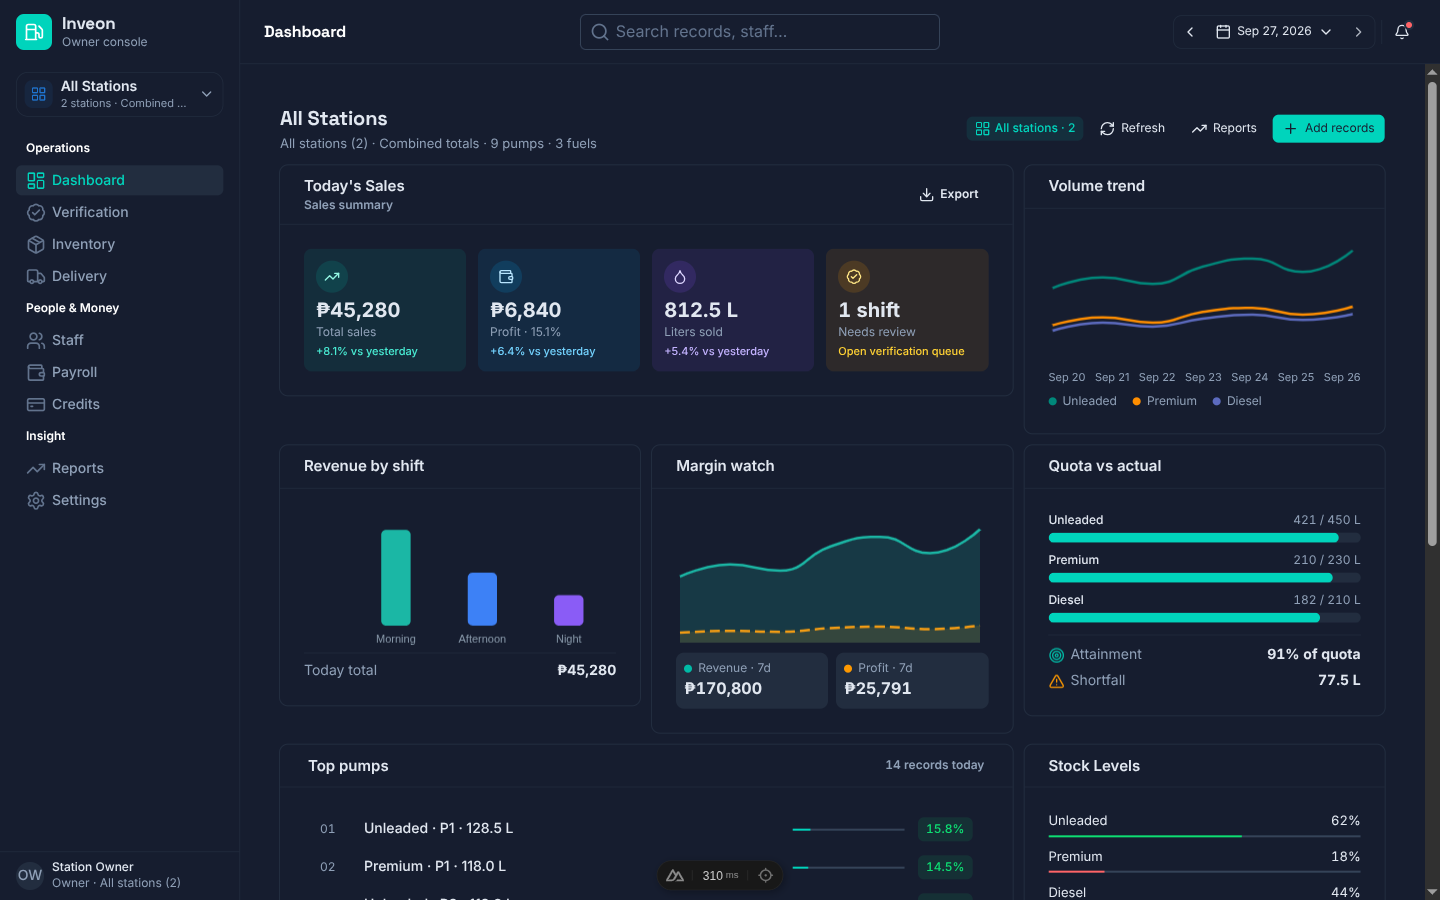Open Dashboard in the sidebar
Viewport: 1440px width, 900px height.
click(119, 180)
